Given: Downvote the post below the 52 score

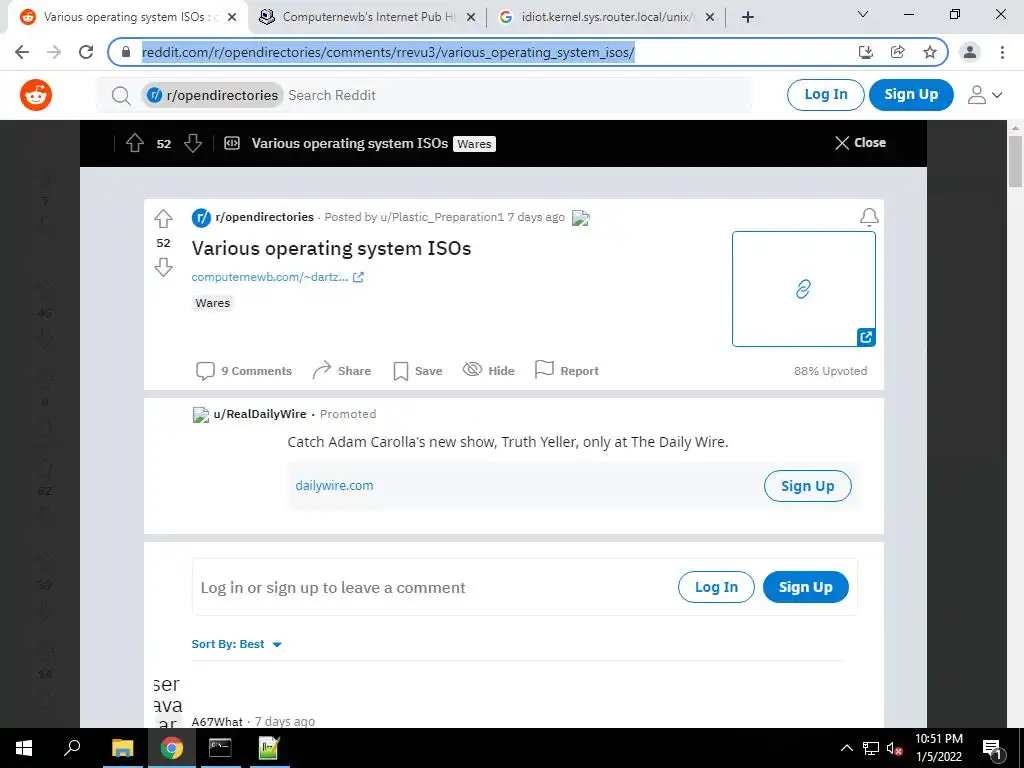Looking at the screenshot, I should click(163, 267).
